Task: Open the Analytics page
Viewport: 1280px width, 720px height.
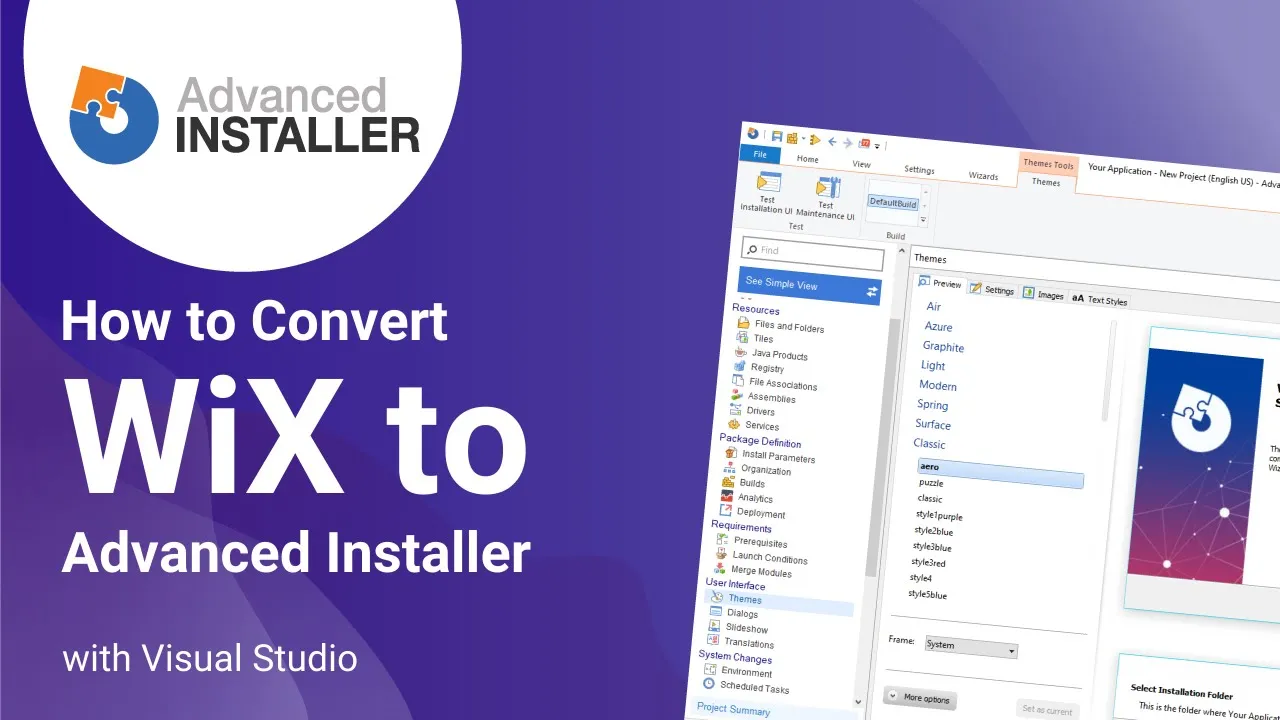Action: 747,497
